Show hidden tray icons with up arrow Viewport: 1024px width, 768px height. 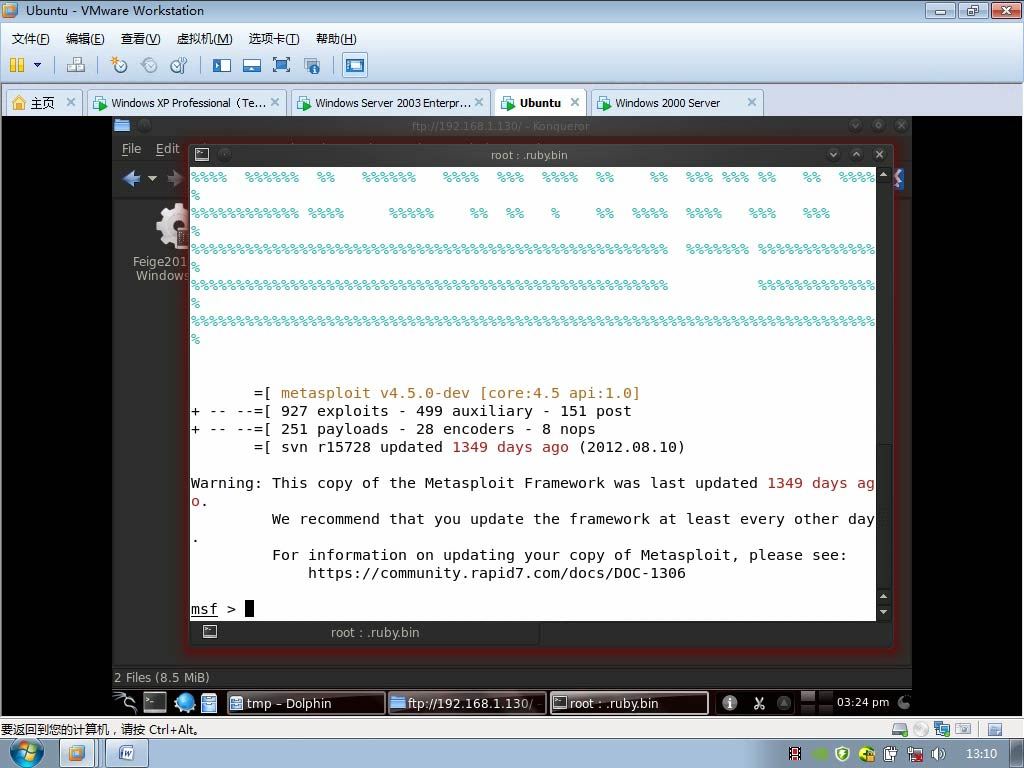pos(784,703)
